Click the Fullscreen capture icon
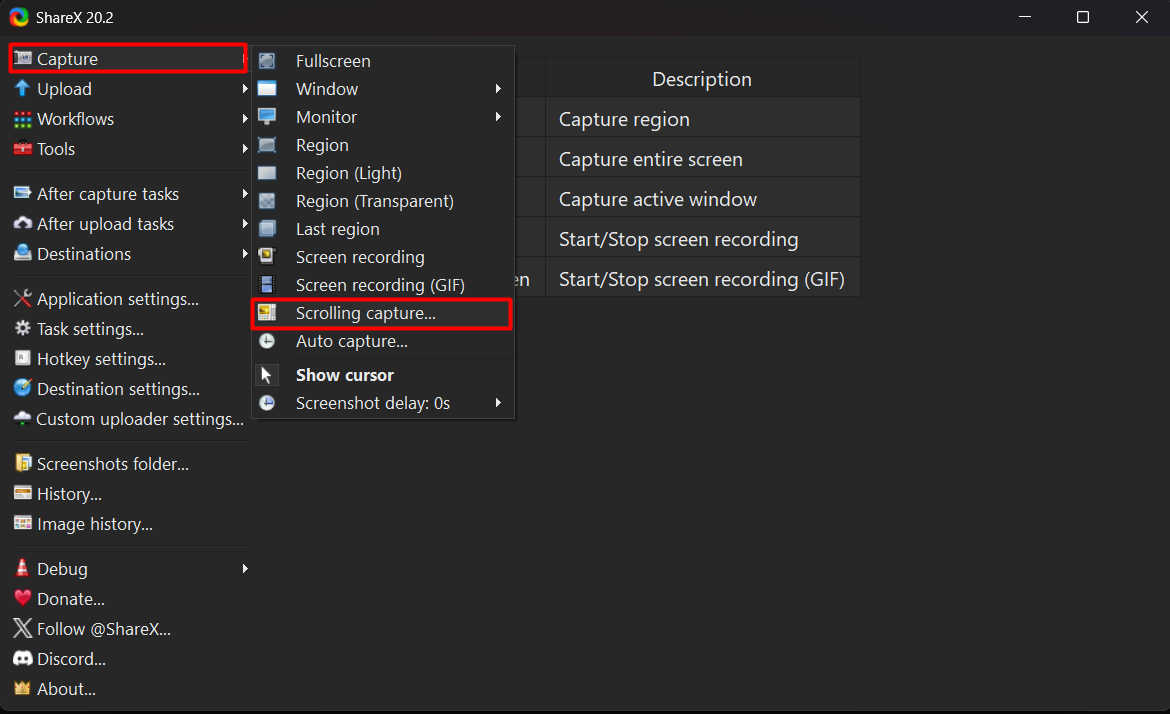Screen dimensions: 1170x714 (267, 60)
